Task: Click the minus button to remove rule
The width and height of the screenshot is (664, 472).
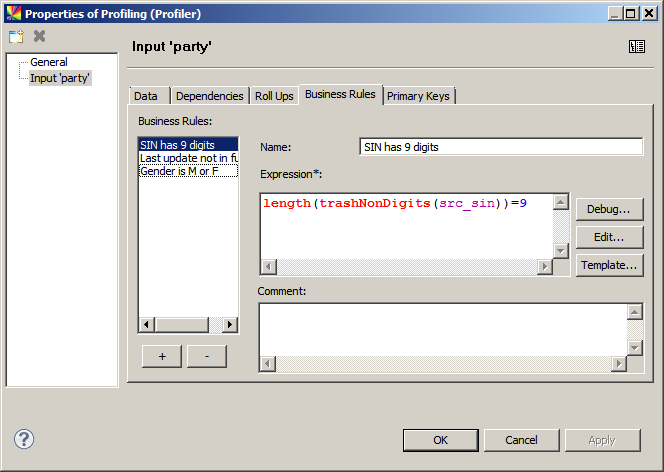Action: [206, 356]
